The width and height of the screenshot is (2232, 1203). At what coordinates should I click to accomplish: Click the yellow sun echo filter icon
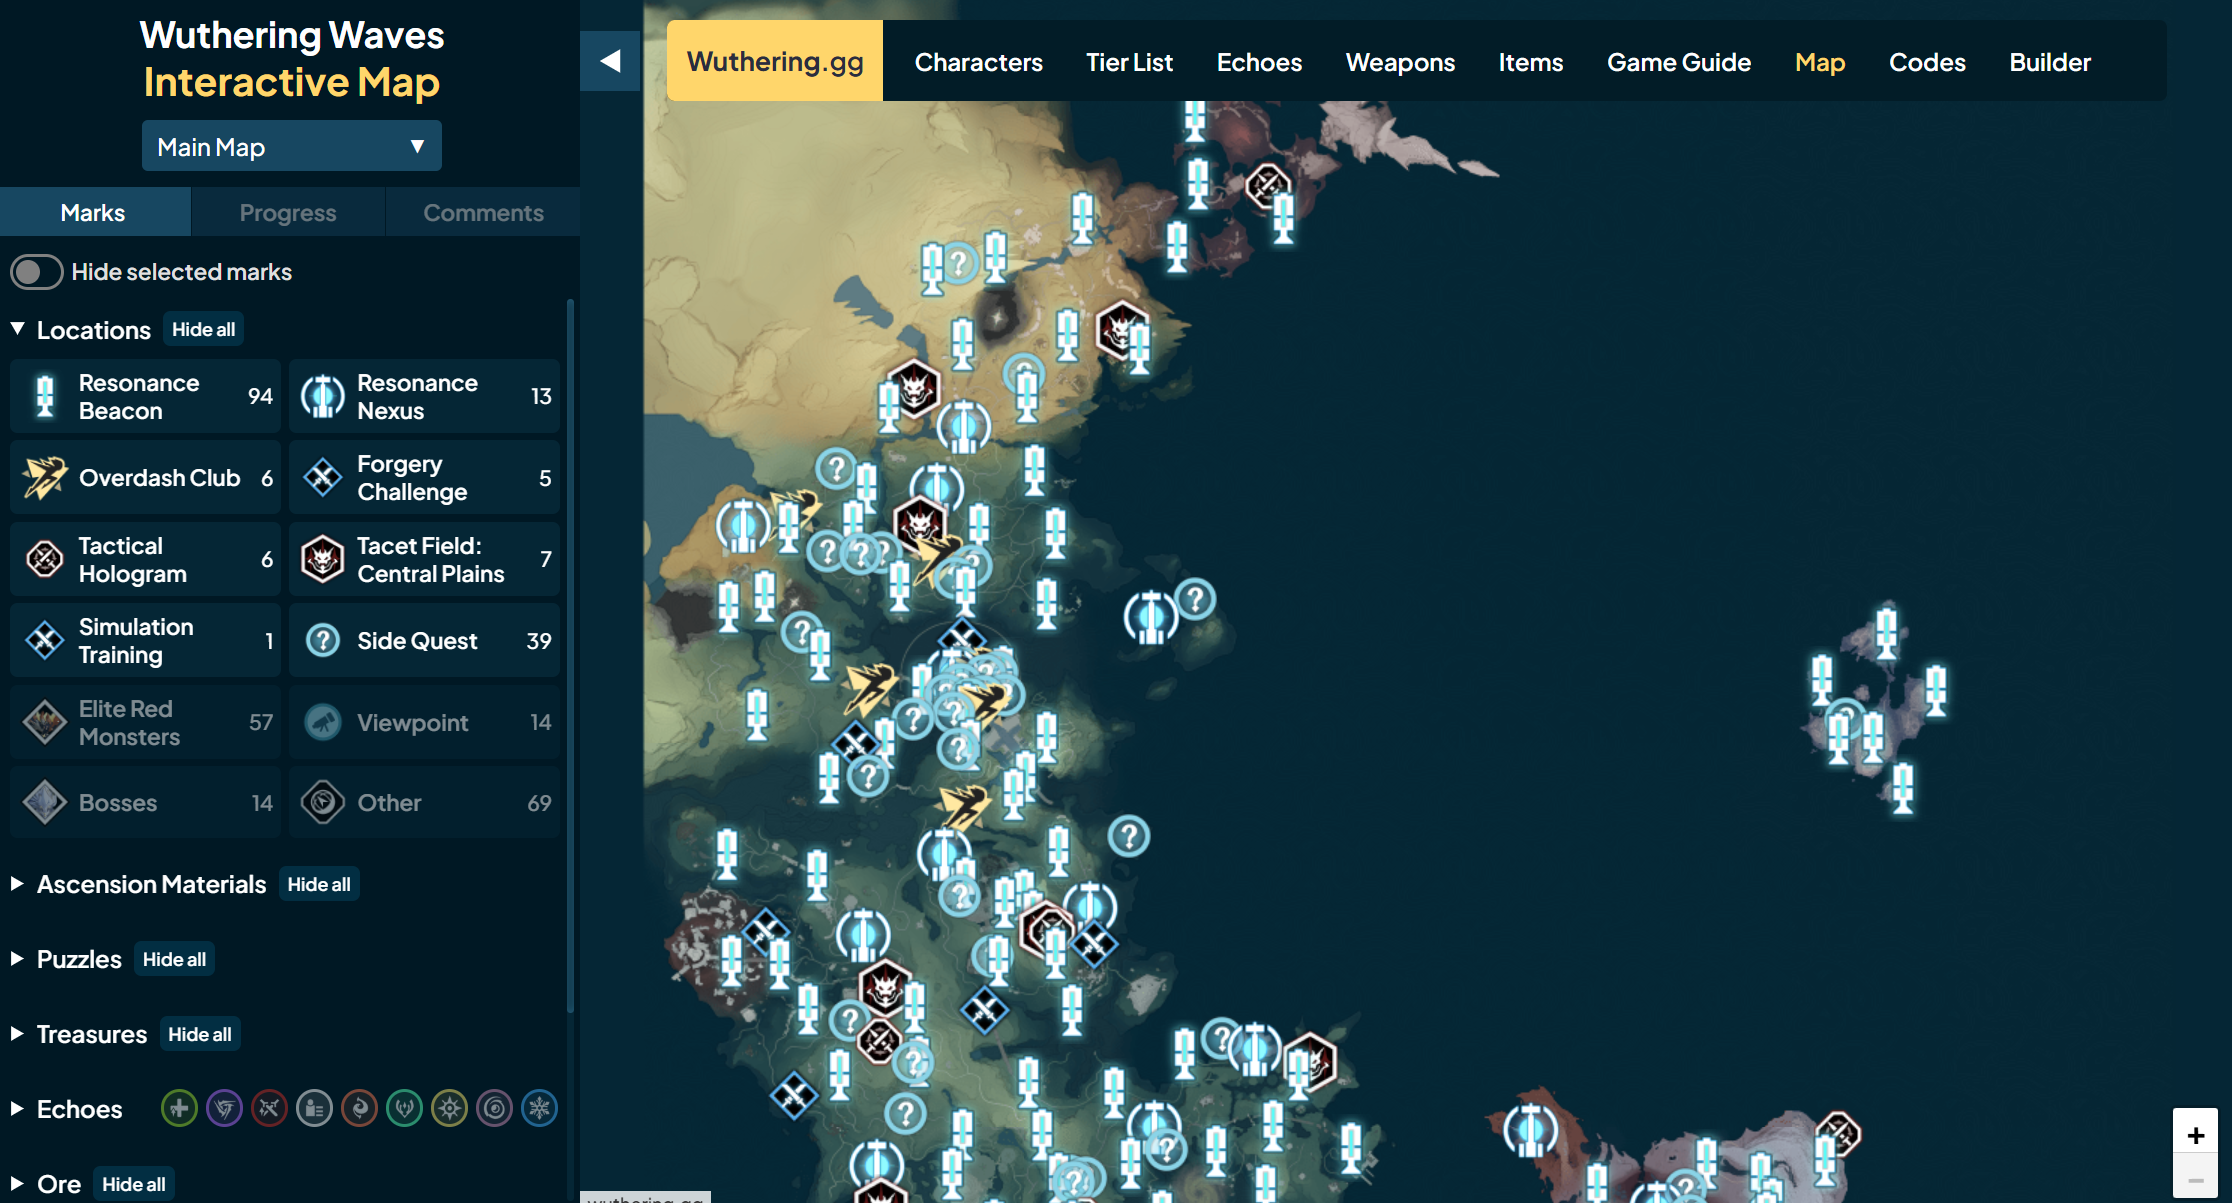[x=449, y=1108]
